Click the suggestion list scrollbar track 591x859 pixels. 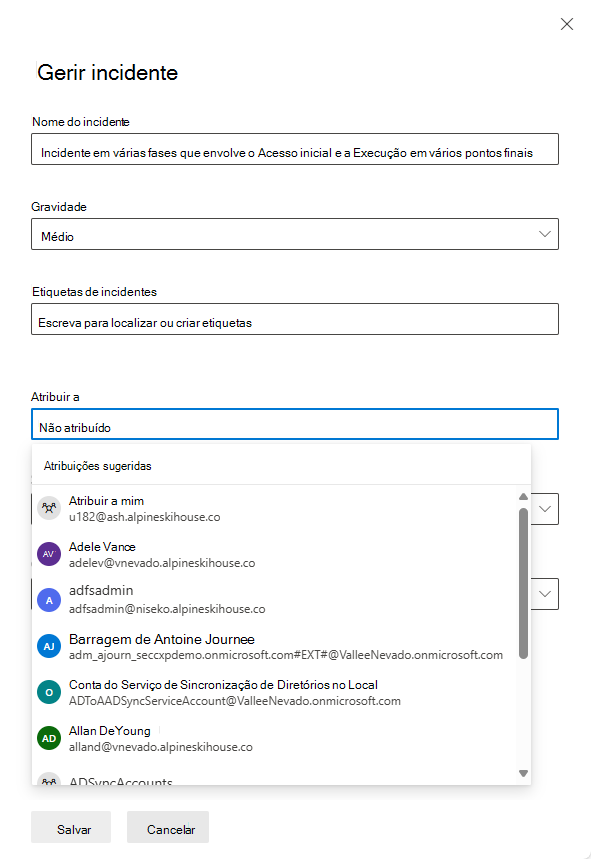tap(522, 700)
